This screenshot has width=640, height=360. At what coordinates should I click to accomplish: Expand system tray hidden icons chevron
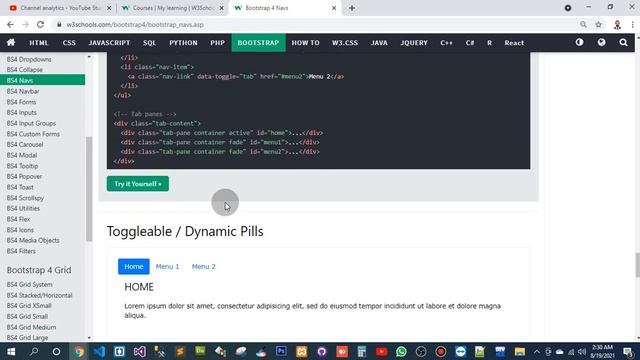click(x=537, y=351)
